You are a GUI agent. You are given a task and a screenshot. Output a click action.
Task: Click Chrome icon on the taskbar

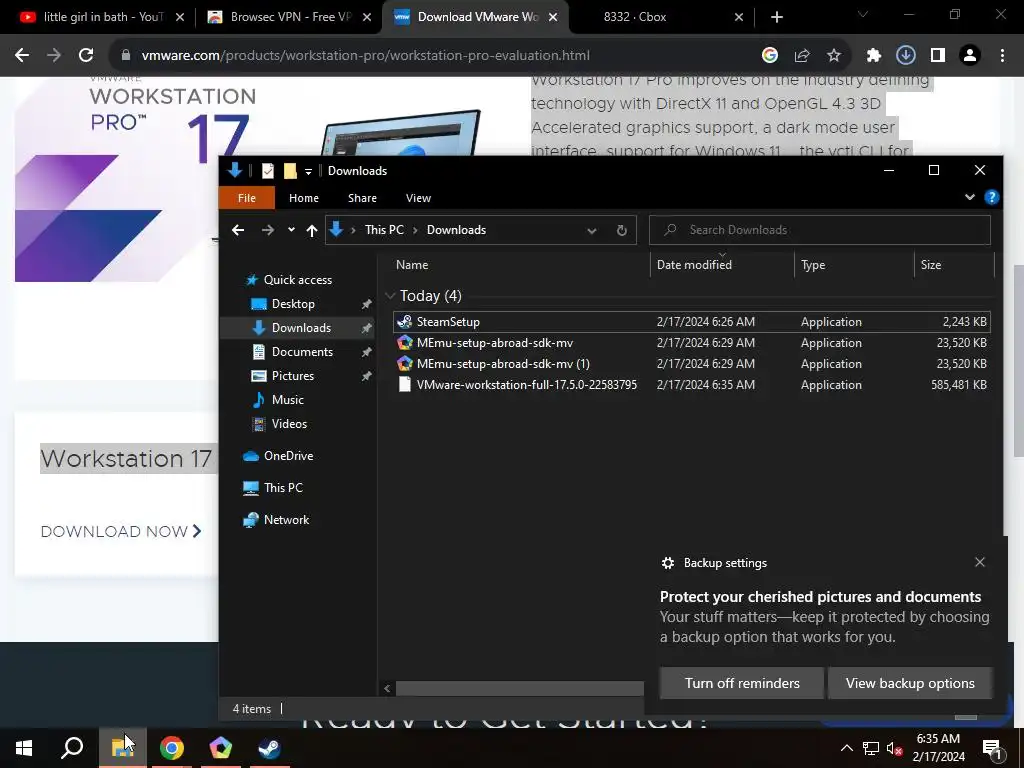pyautogui.click(x=172, y=748)
